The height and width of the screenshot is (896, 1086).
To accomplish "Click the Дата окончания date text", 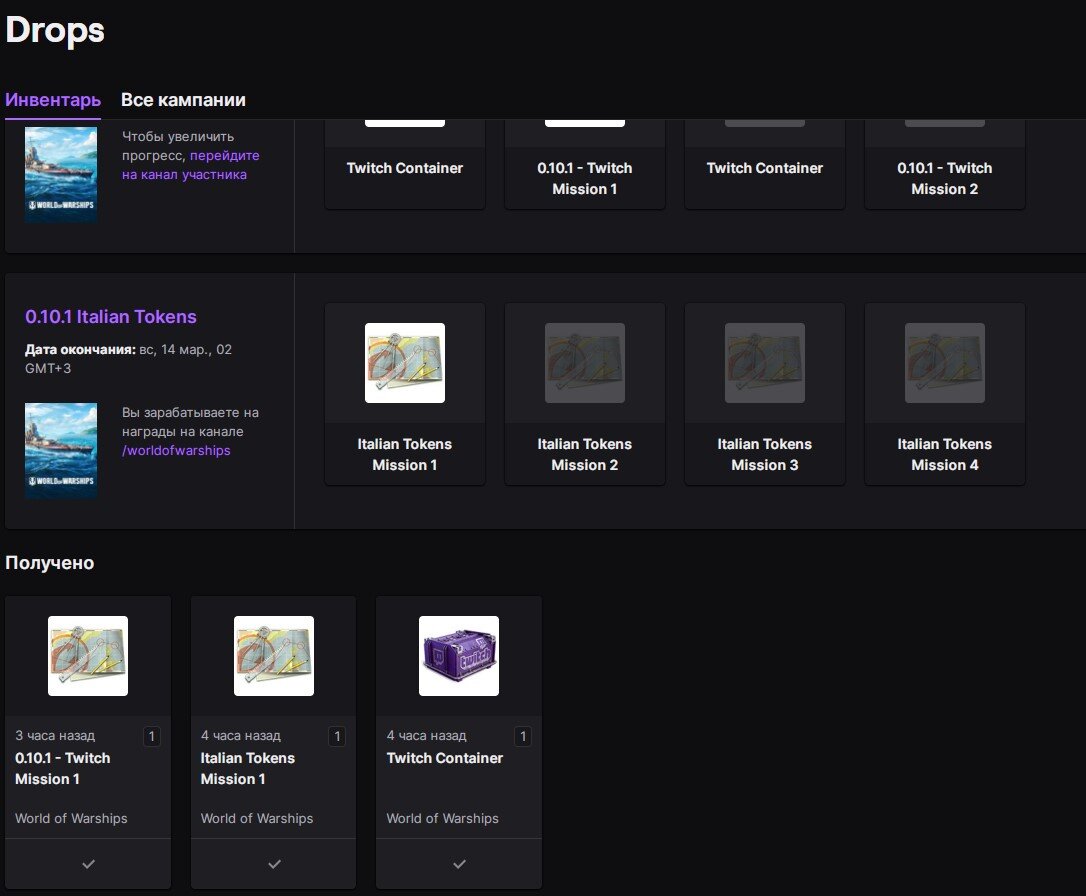I will click(x=128, y=359).
